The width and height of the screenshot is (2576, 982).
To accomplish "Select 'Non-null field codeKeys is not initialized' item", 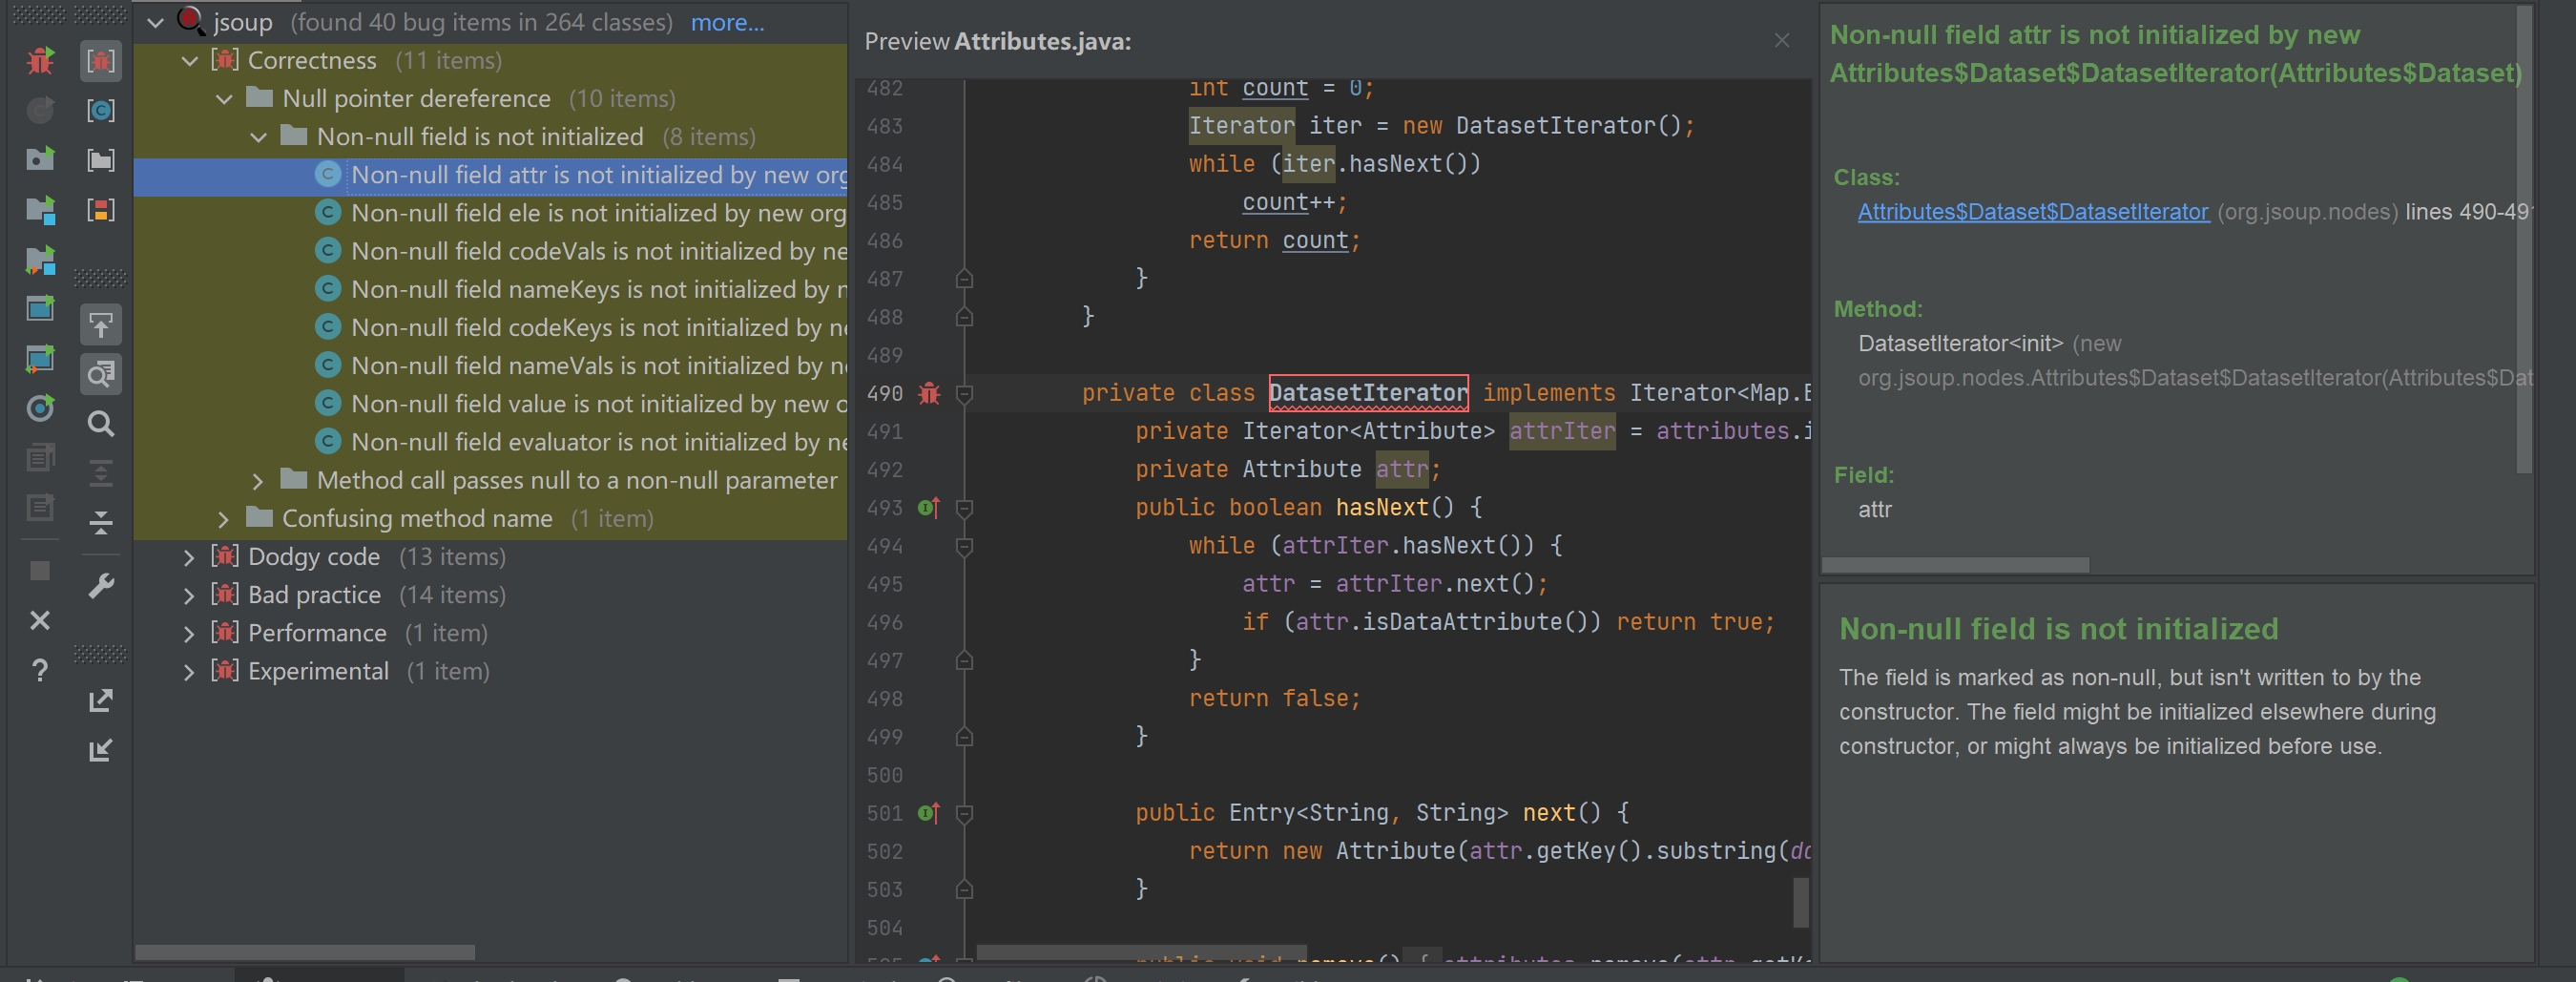I will 490,328.
